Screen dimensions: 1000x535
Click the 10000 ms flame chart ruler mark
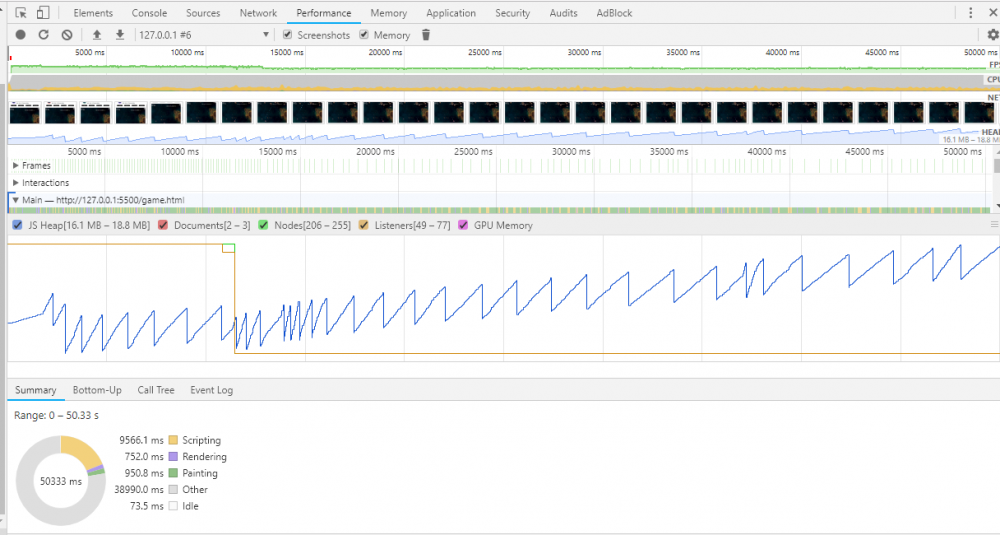click(x=180, y=152)
